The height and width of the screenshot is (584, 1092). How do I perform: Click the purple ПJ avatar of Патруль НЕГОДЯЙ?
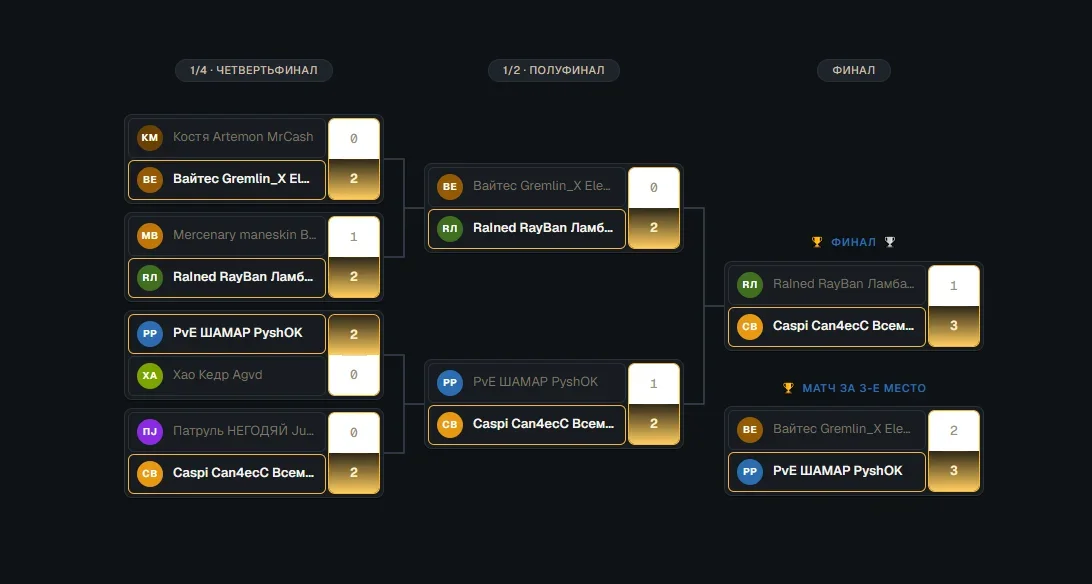point(150,432)
